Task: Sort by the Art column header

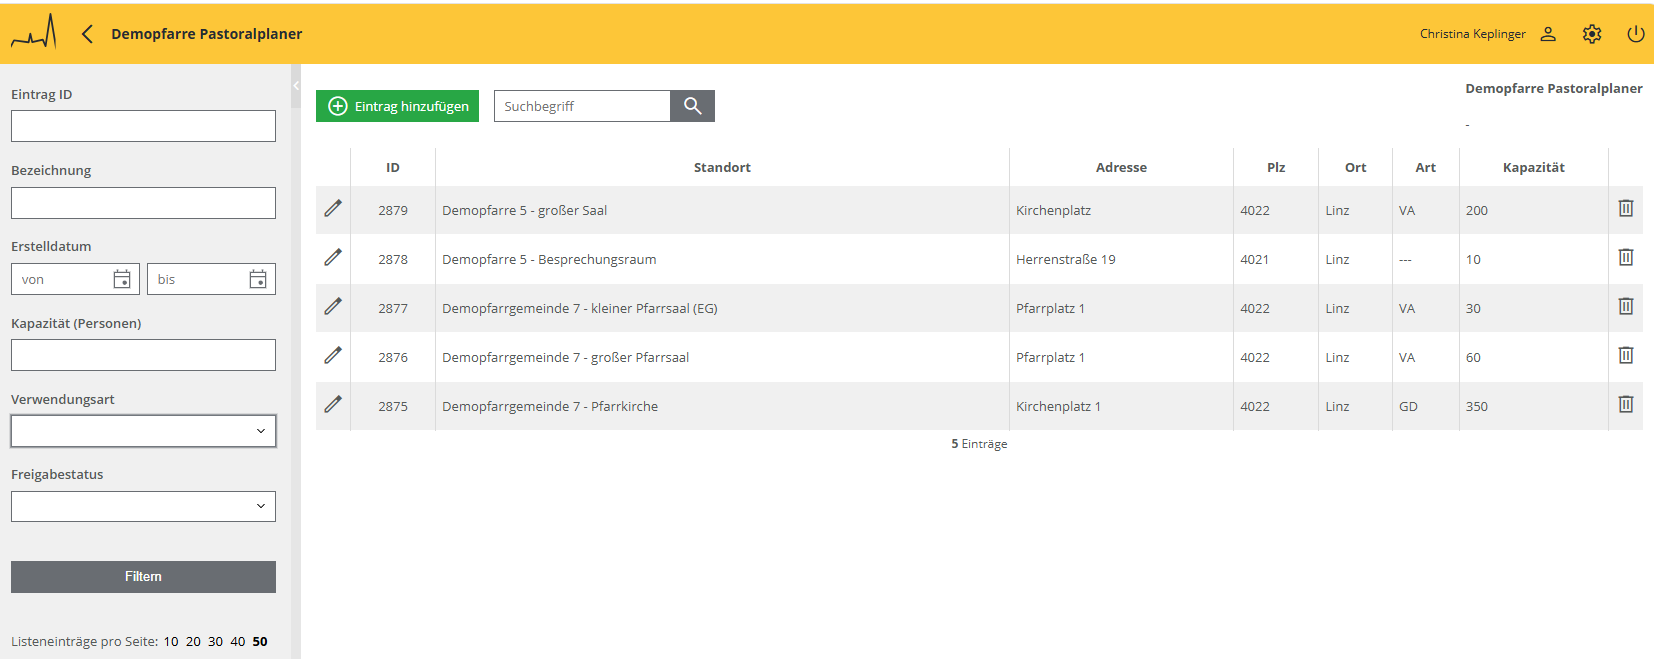Action: click(x=1425, y=167)
